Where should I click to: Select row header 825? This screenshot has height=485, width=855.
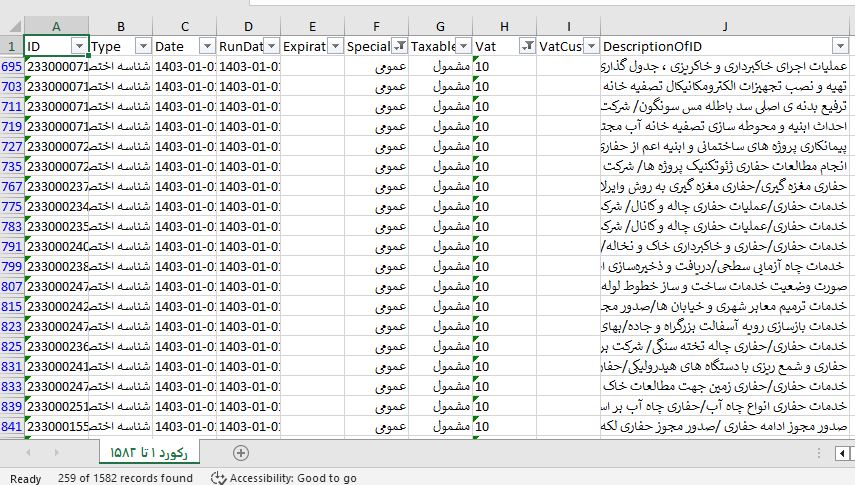point(12,346)
